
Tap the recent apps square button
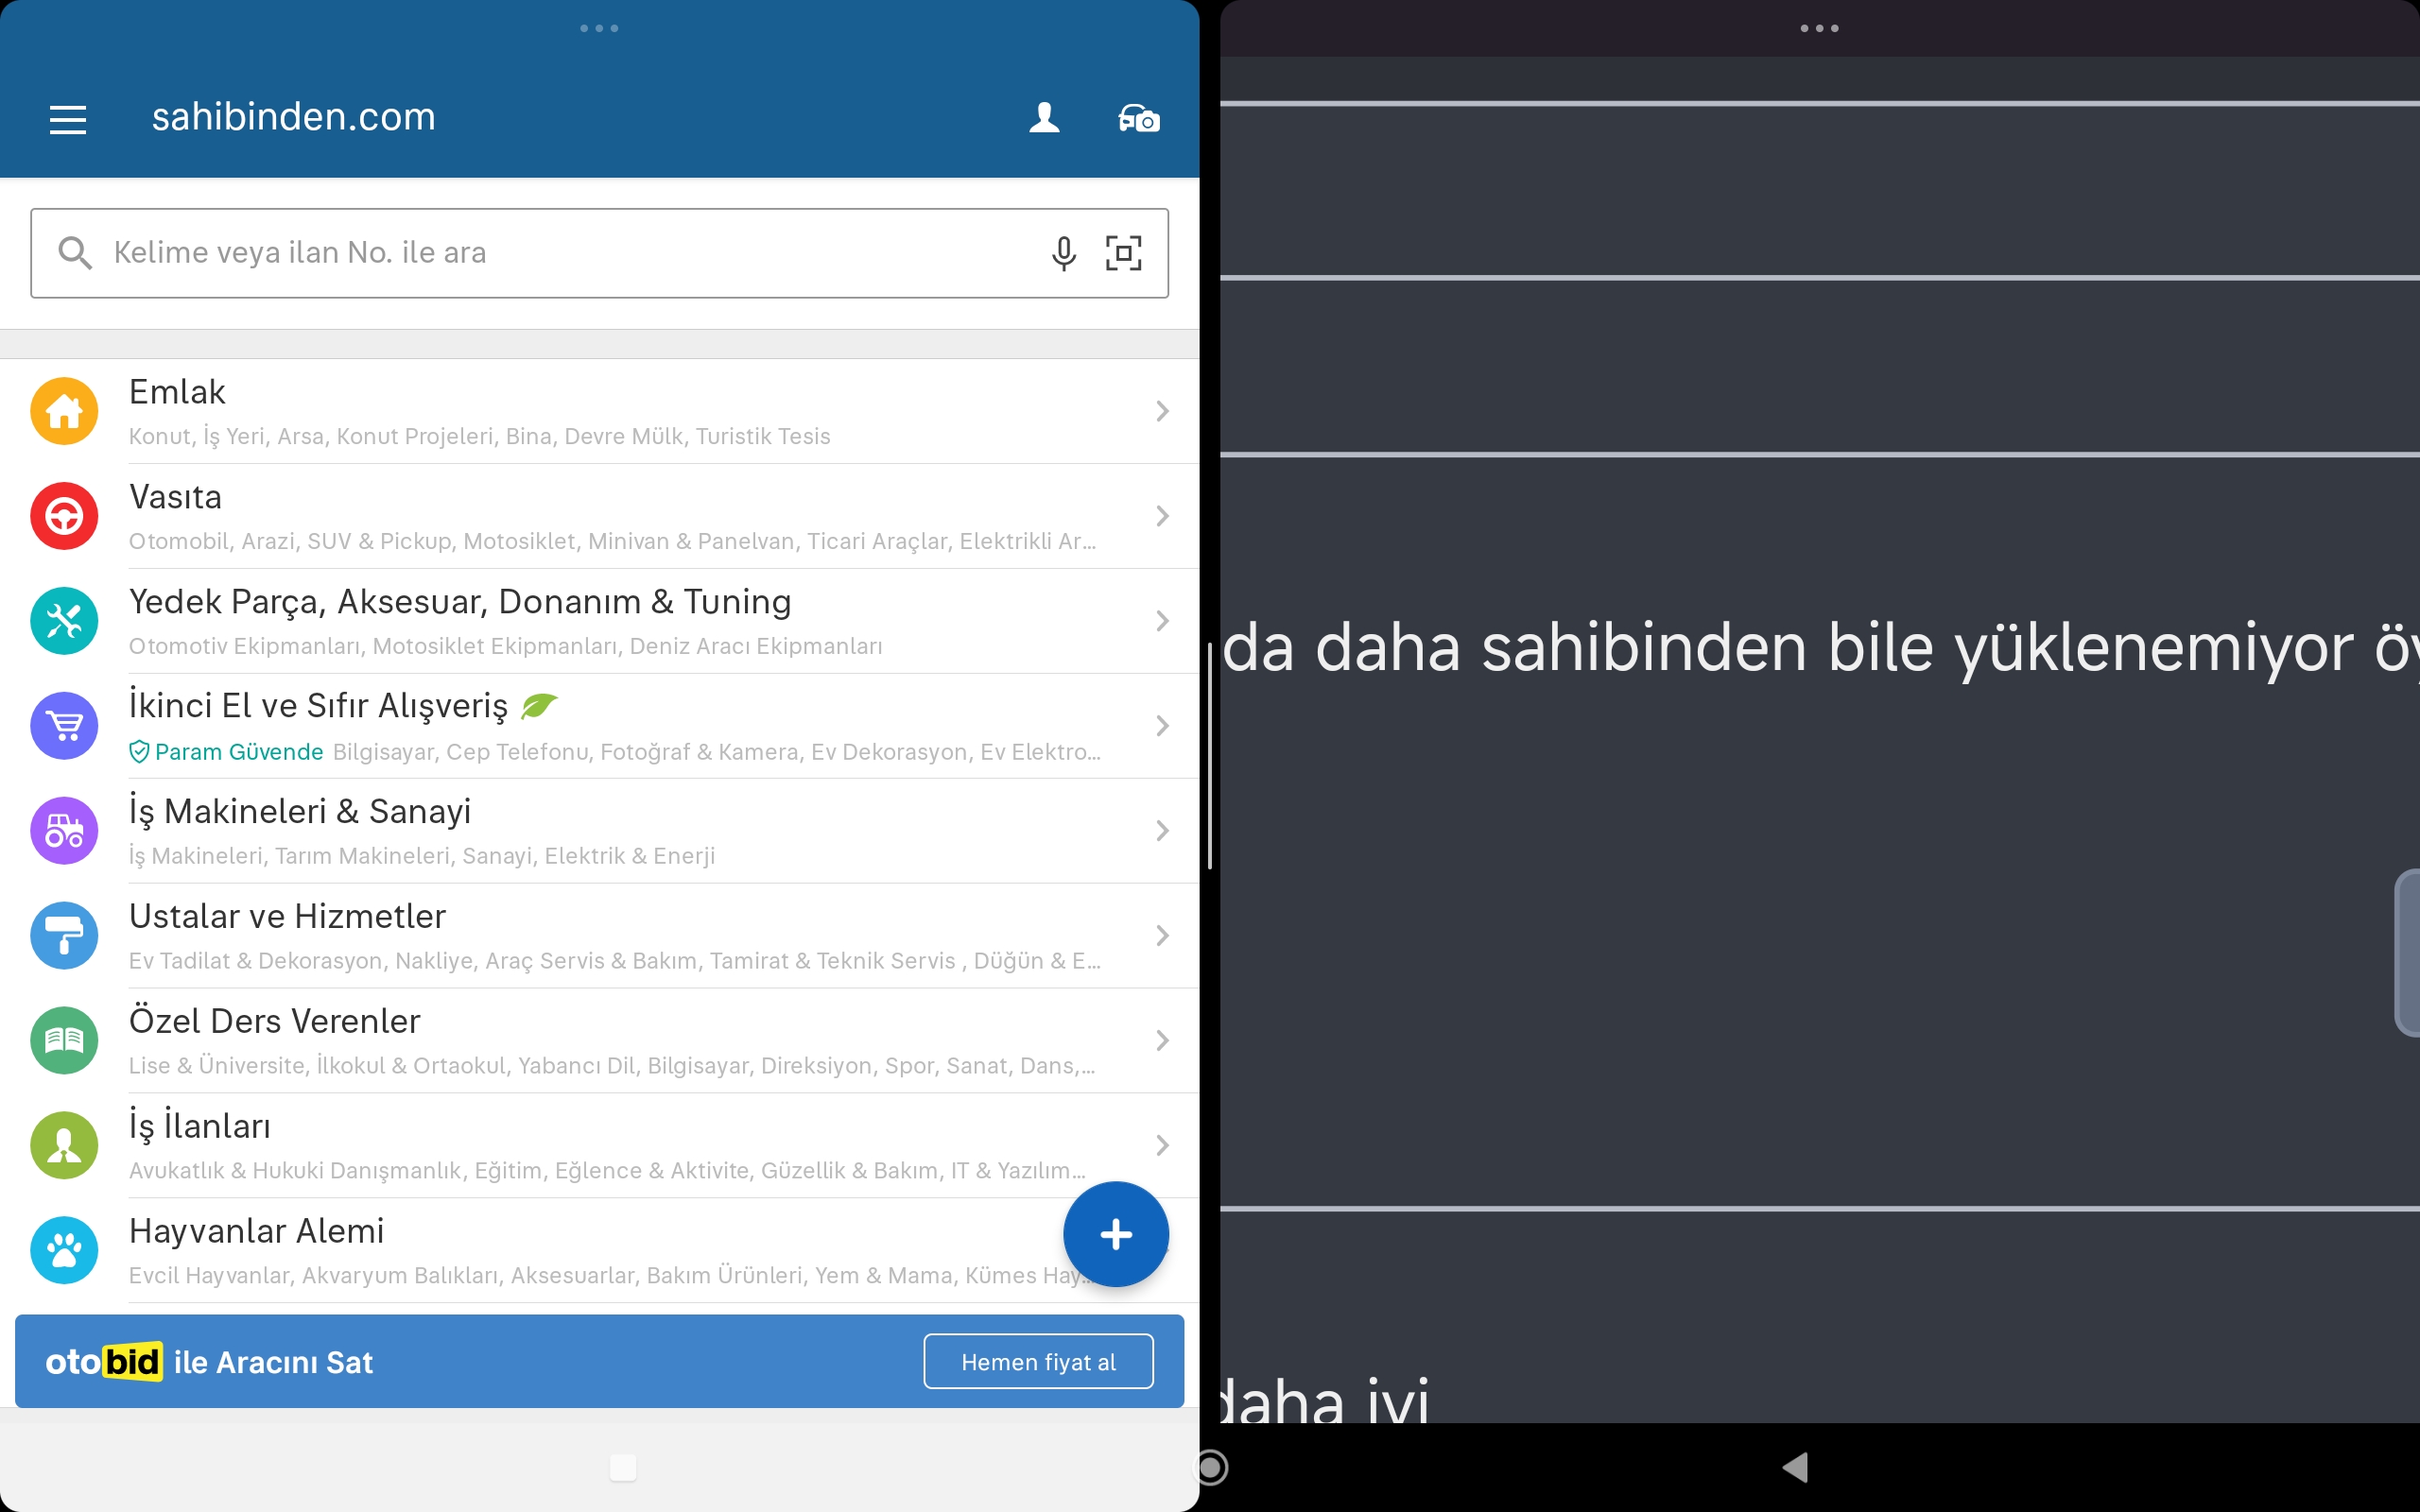(623, 1467)
